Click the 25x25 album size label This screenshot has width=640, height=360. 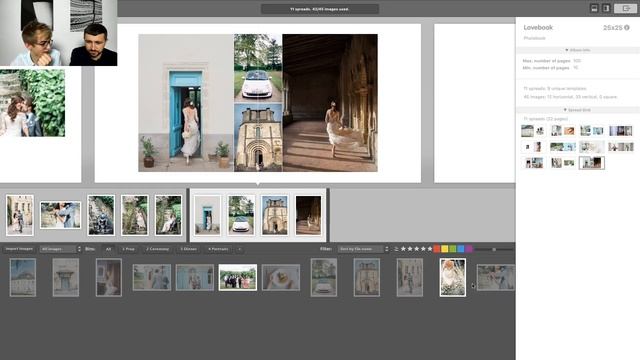pos(612,27)
